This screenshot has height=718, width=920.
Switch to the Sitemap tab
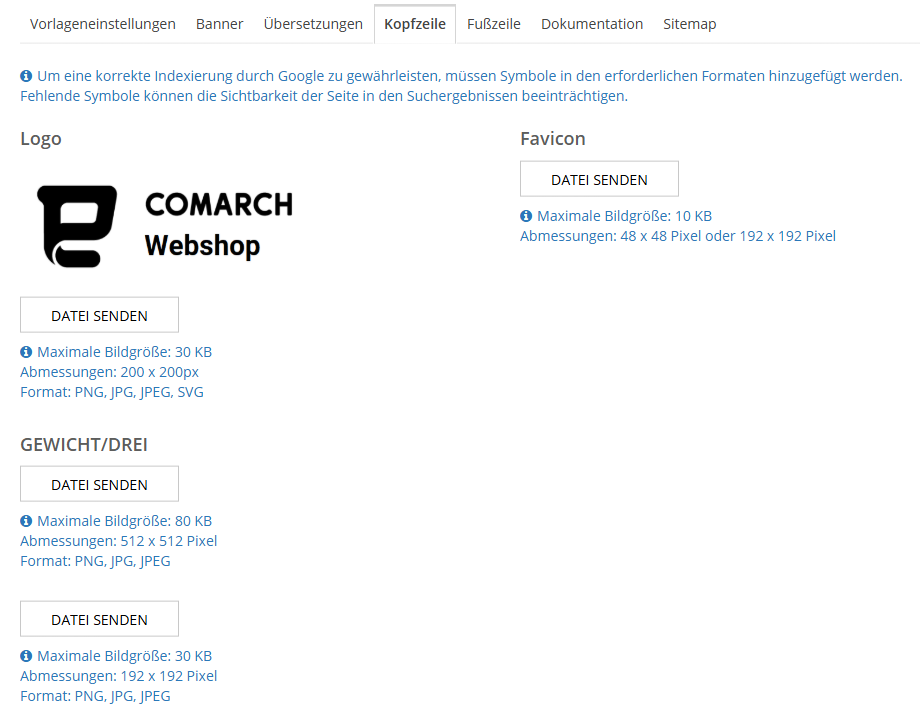point(689,24)
